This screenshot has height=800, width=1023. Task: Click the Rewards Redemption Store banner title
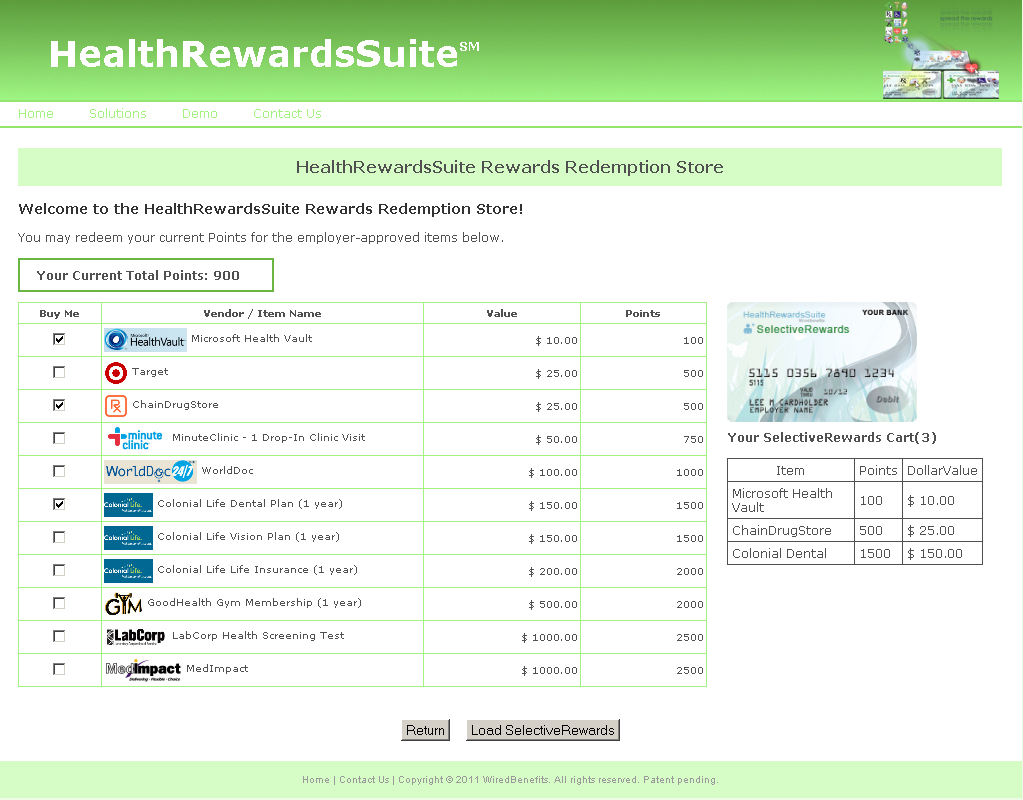click(510, 167)
